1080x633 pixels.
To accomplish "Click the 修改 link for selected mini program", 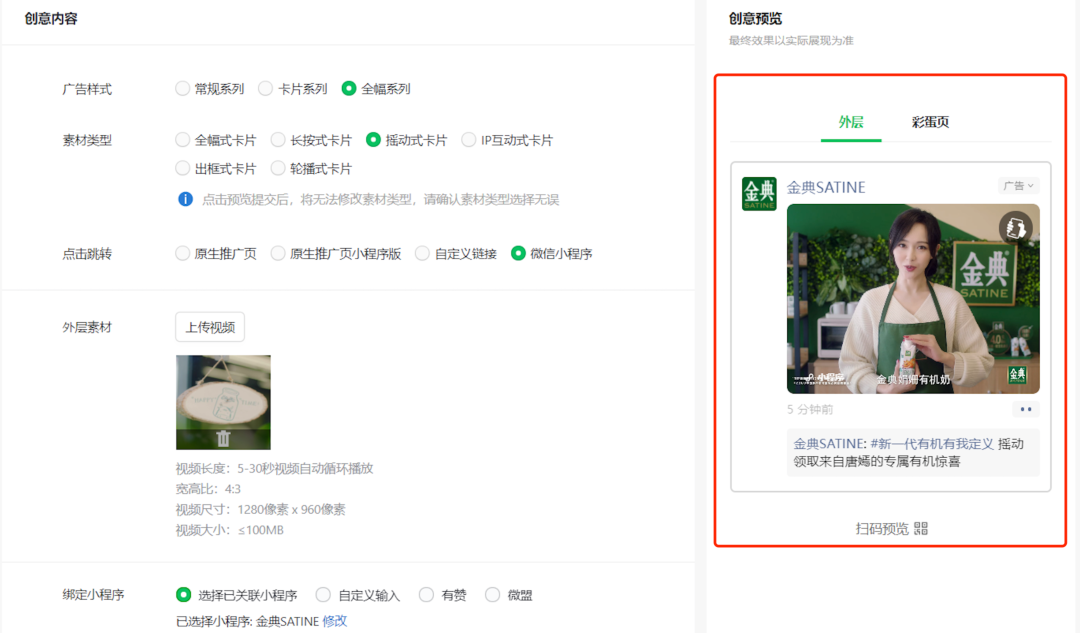I will coord(335,621).
